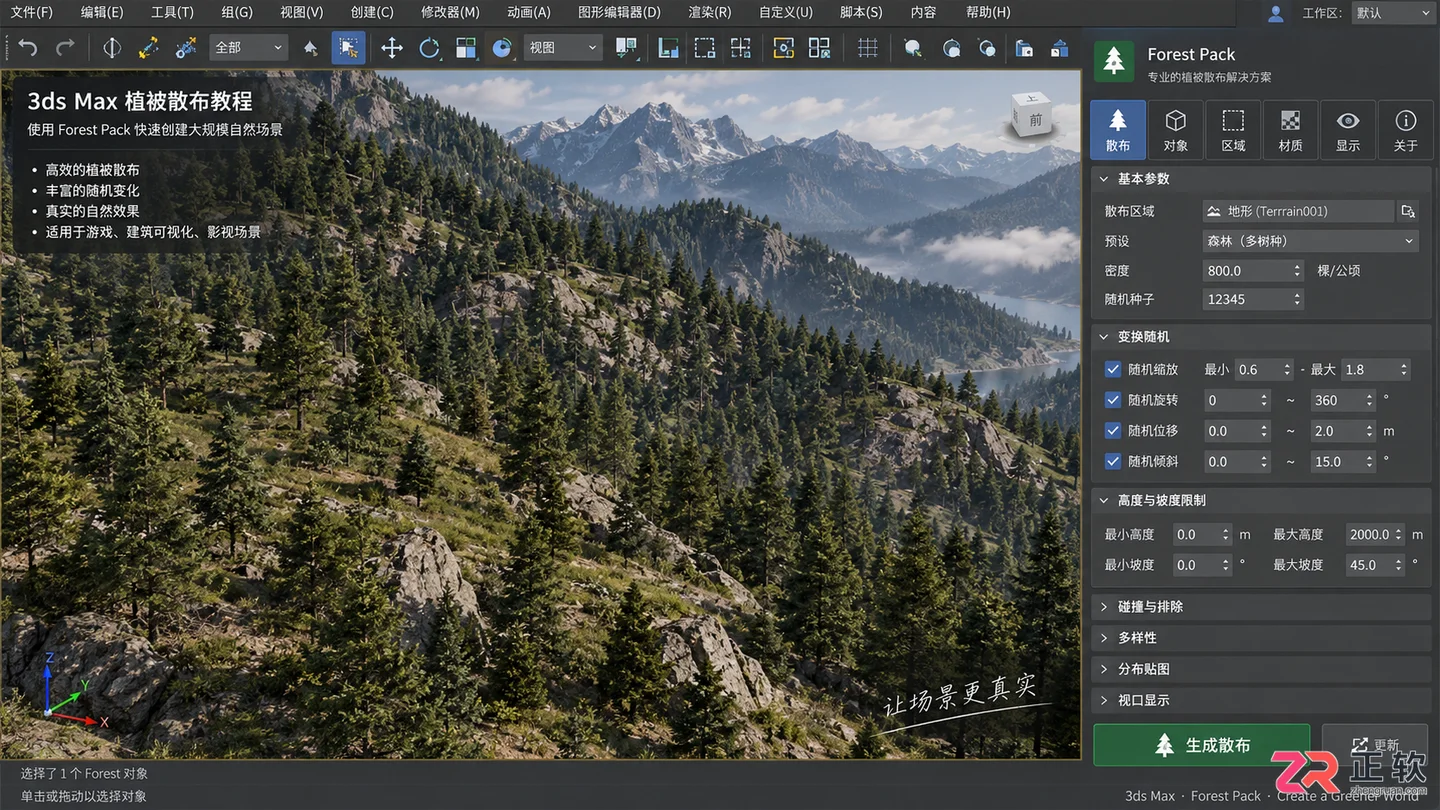
Task: Open the 预设 preset dropdown 森林 (多树种)
Action: pyautogui.click(x=1310, y=241)
